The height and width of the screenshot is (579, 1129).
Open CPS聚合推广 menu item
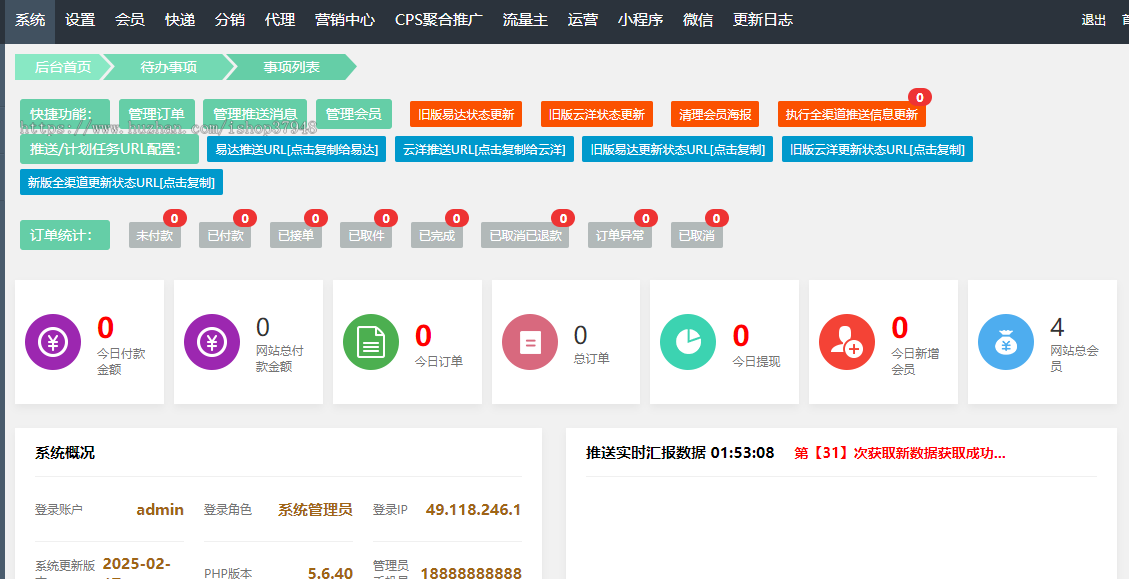[438, 20]
